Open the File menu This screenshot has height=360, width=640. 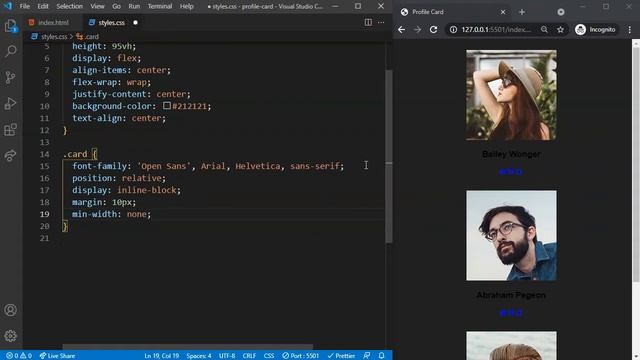[24, 6]
